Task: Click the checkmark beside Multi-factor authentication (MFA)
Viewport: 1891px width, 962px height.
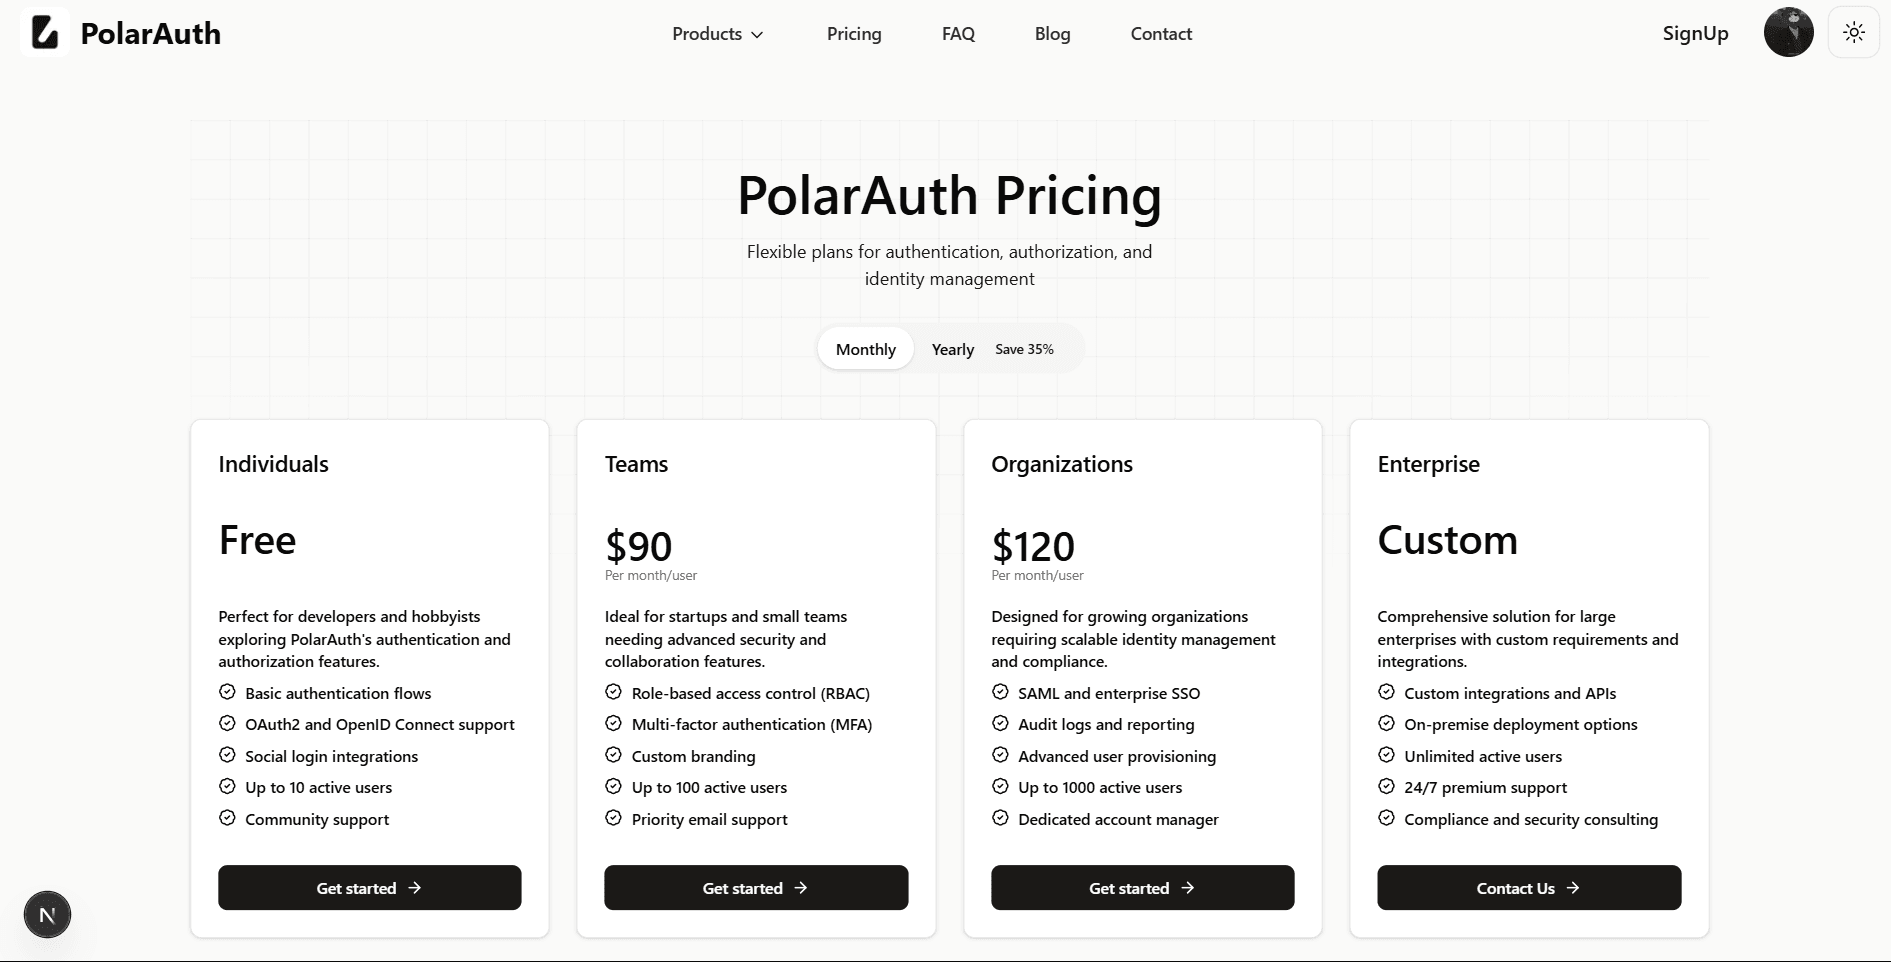Action: 612,723
